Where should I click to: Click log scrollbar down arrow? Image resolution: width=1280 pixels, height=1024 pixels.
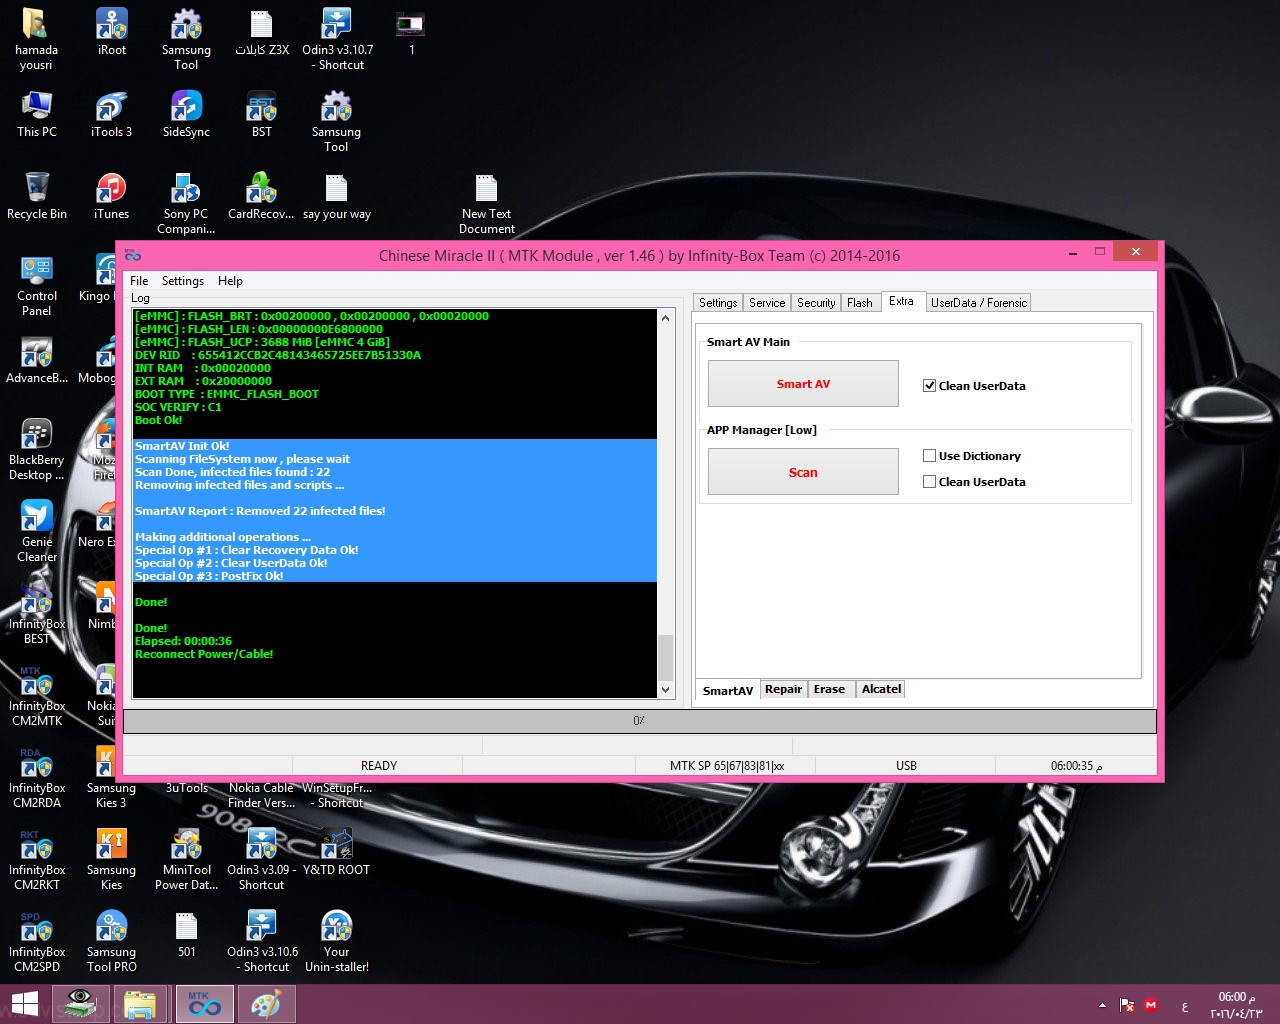click(x=665, y=689)
